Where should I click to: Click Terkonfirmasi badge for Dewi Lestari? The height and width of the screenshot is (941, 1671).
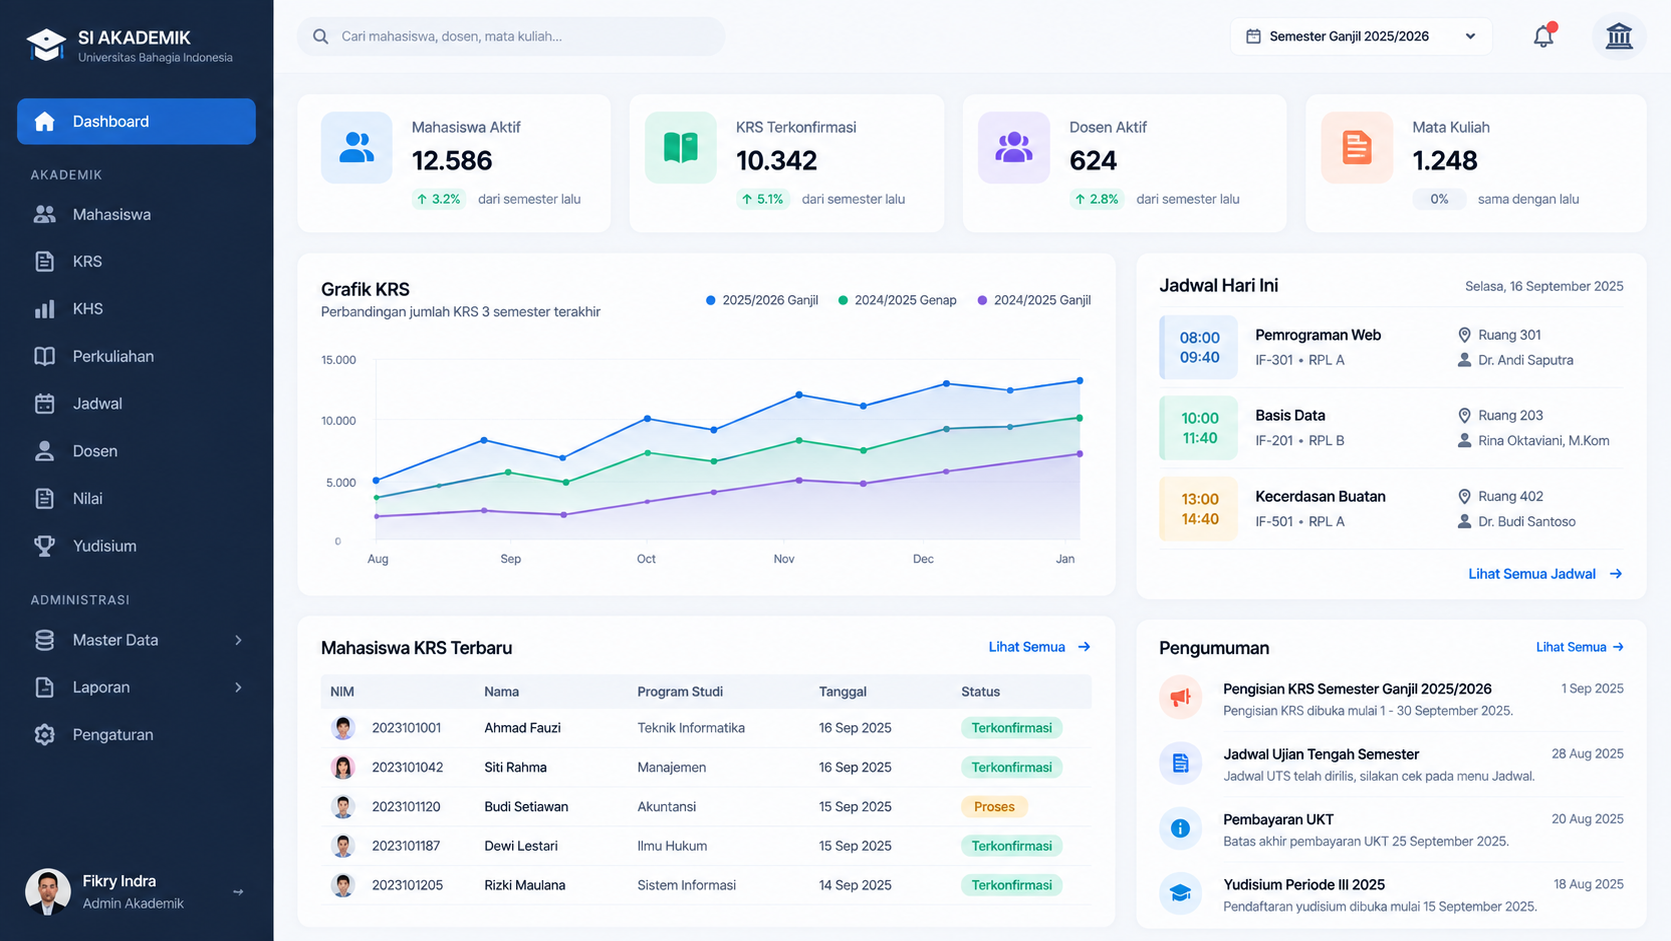click(1011, 846)
